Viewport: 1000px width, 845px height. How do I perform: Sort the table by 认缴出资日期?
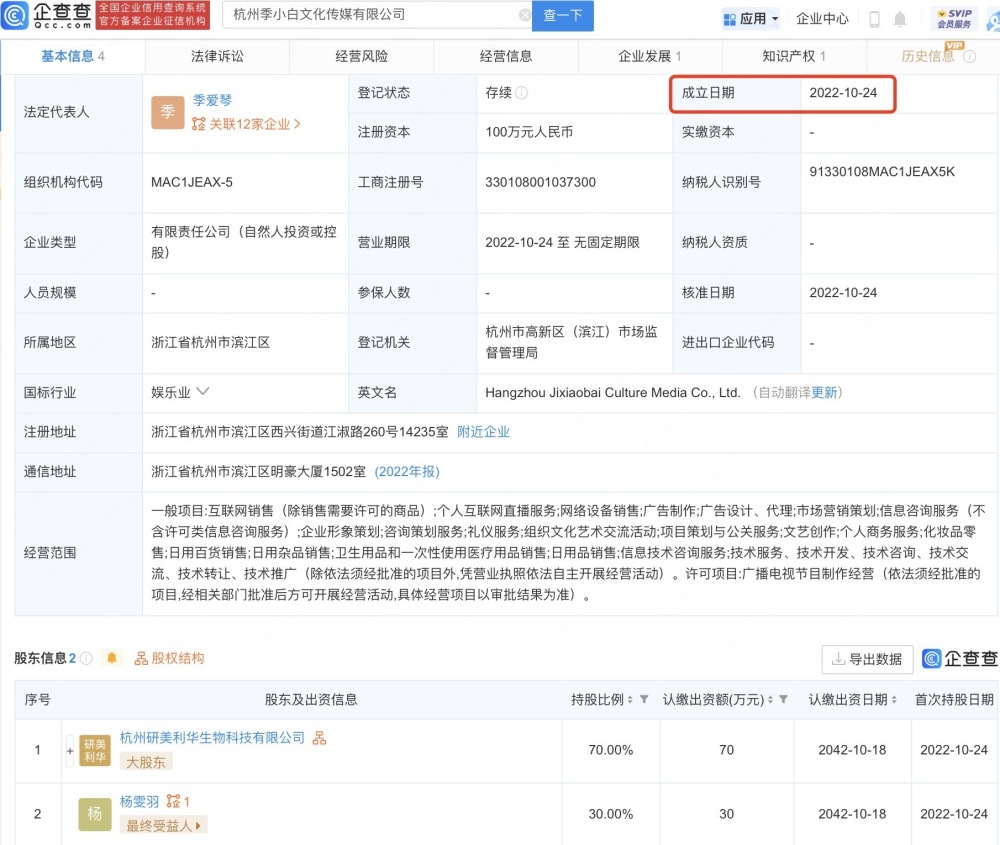894,700
